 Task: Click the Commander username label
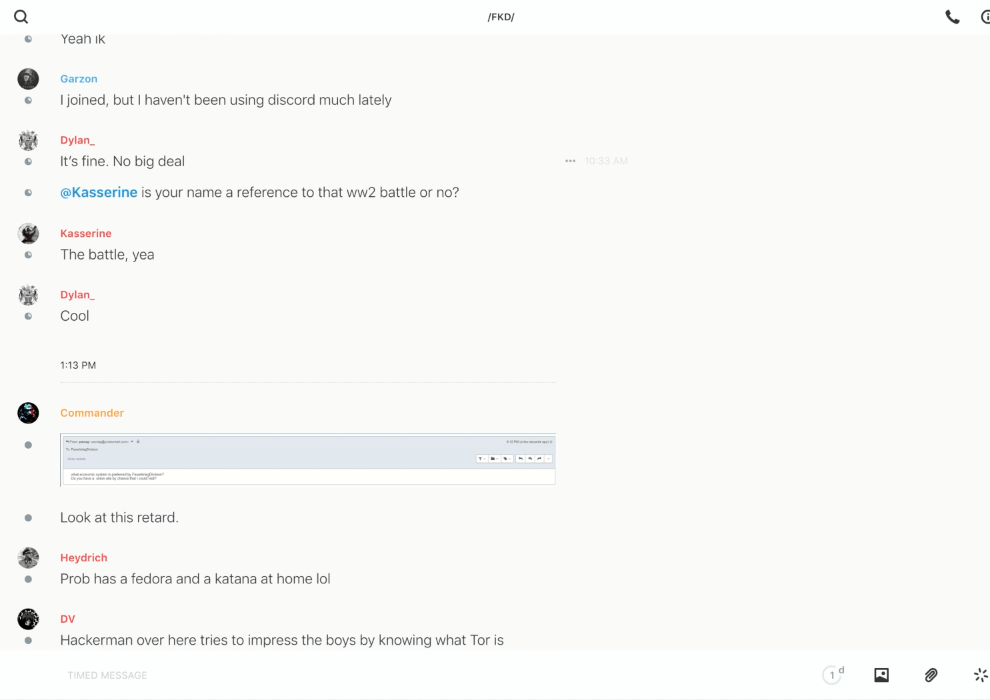(x=92, y=413)
